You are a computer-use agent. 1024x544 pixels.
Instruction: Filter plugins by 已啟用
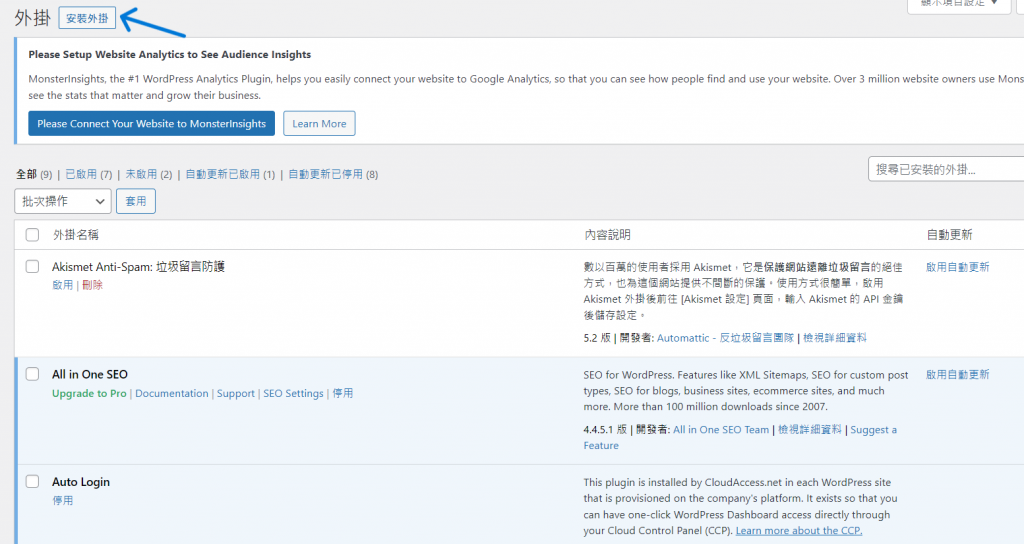point(81,174)
